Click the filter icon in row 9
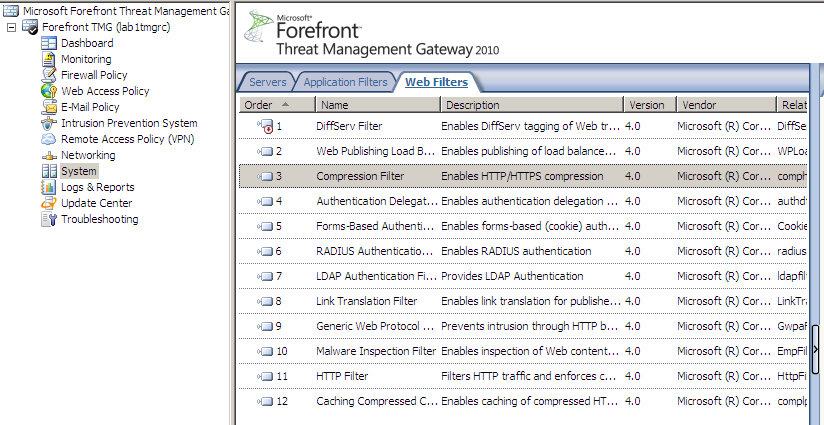The width and height of the screenshot is (824, 425). click(265, 326)
